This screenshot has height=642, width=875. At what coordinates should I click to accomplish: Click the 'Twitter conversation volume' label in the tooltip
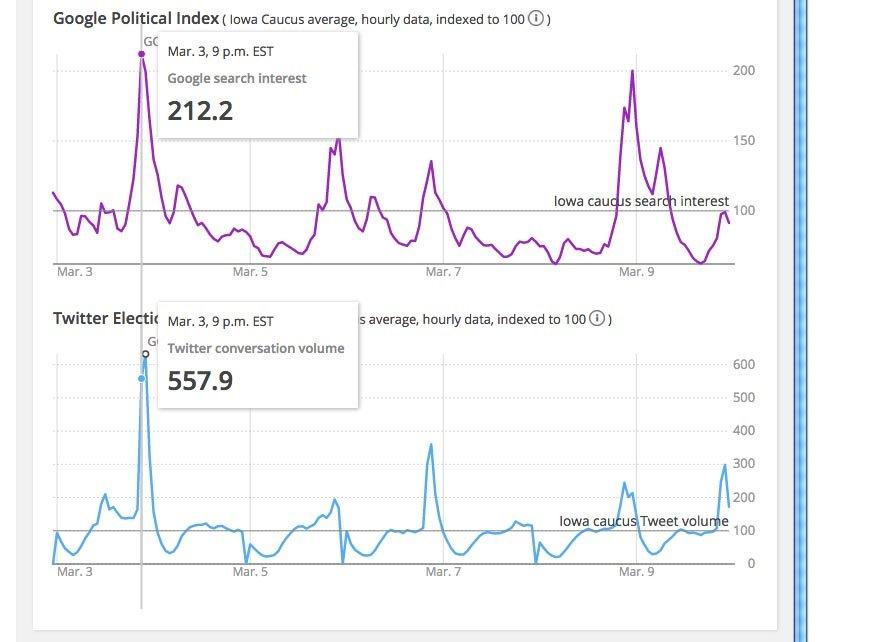256,348
